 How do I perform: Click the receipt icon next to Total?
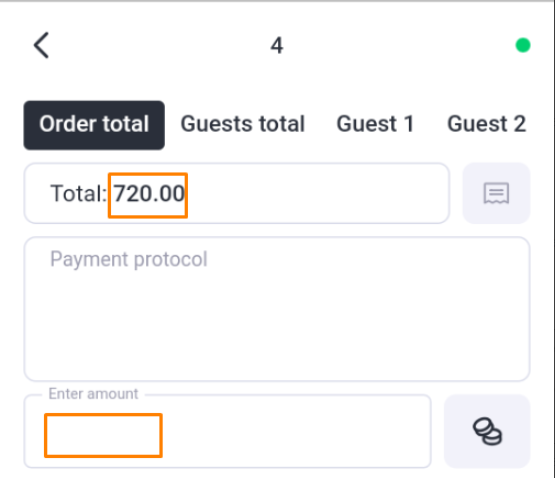click(x=496, y=193)
